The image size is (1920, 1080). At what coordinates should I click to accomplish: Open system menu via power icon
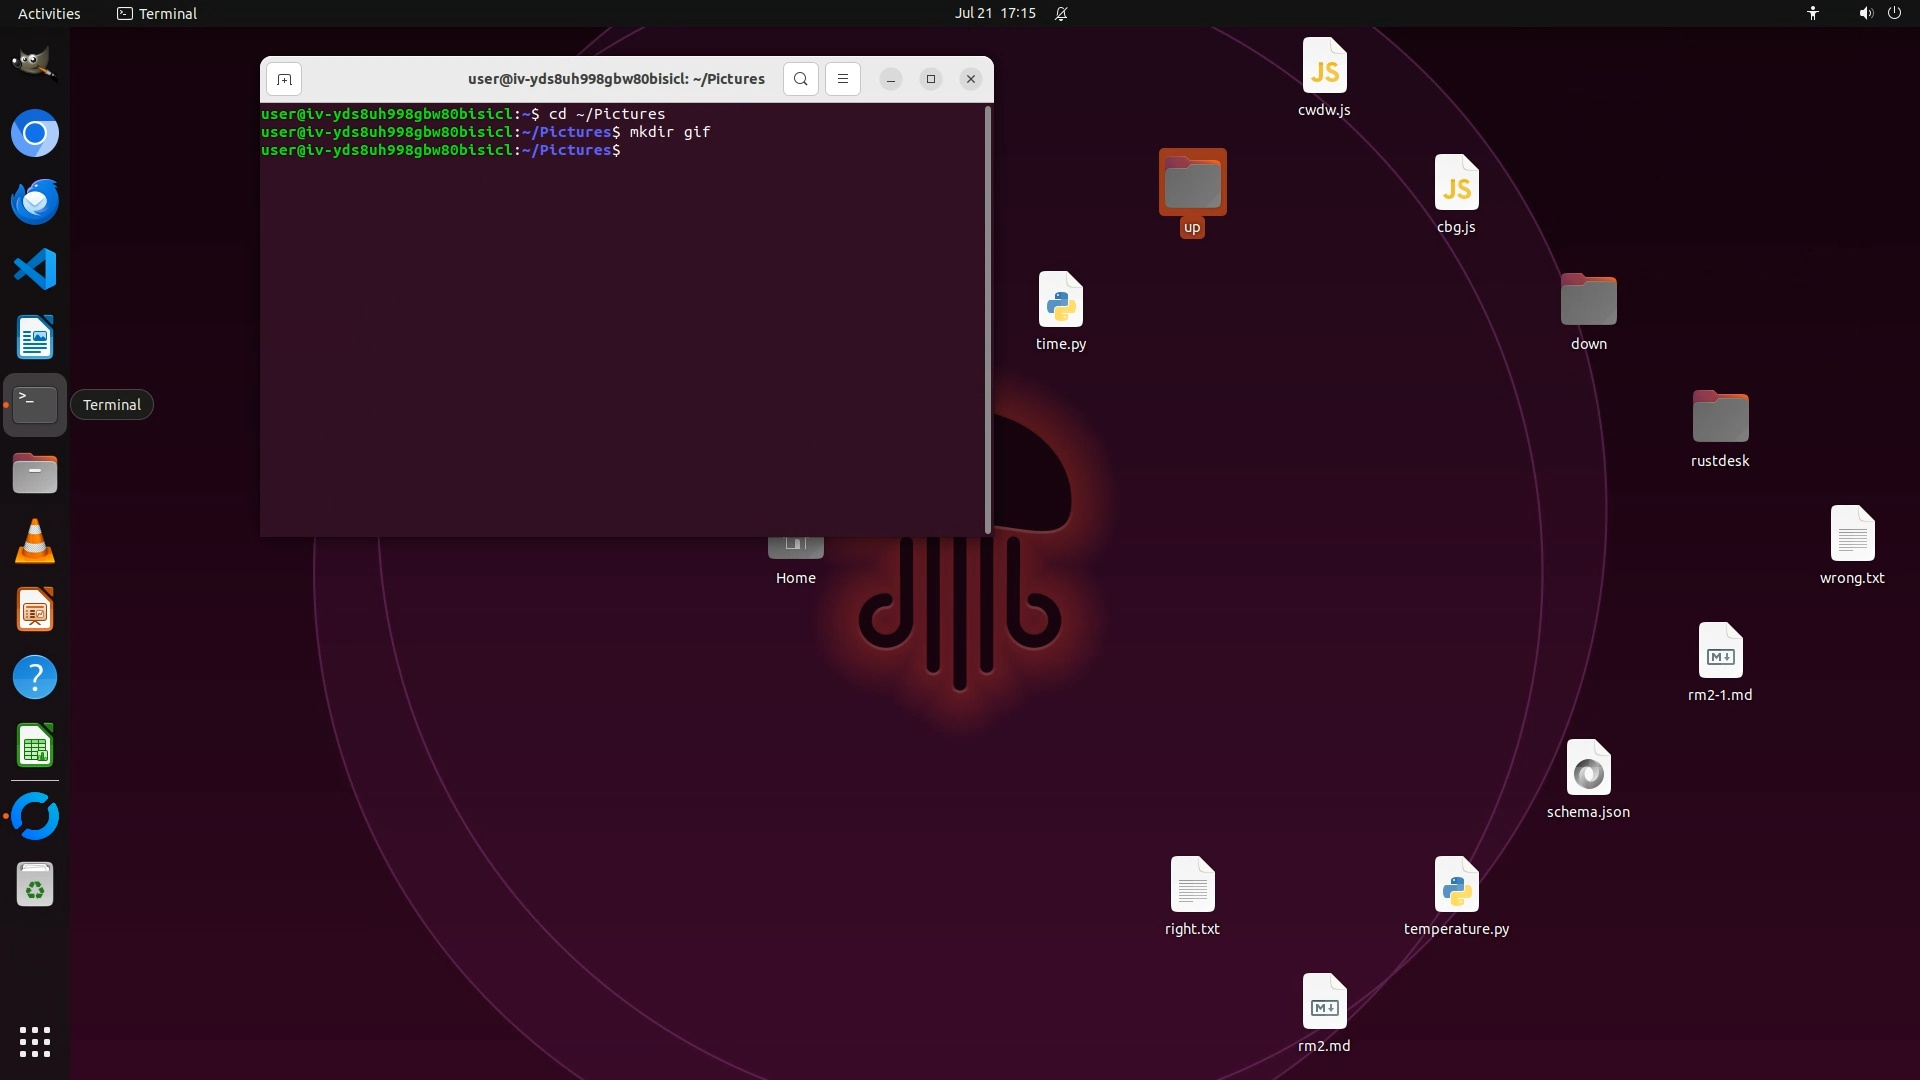click(1894, 13)
